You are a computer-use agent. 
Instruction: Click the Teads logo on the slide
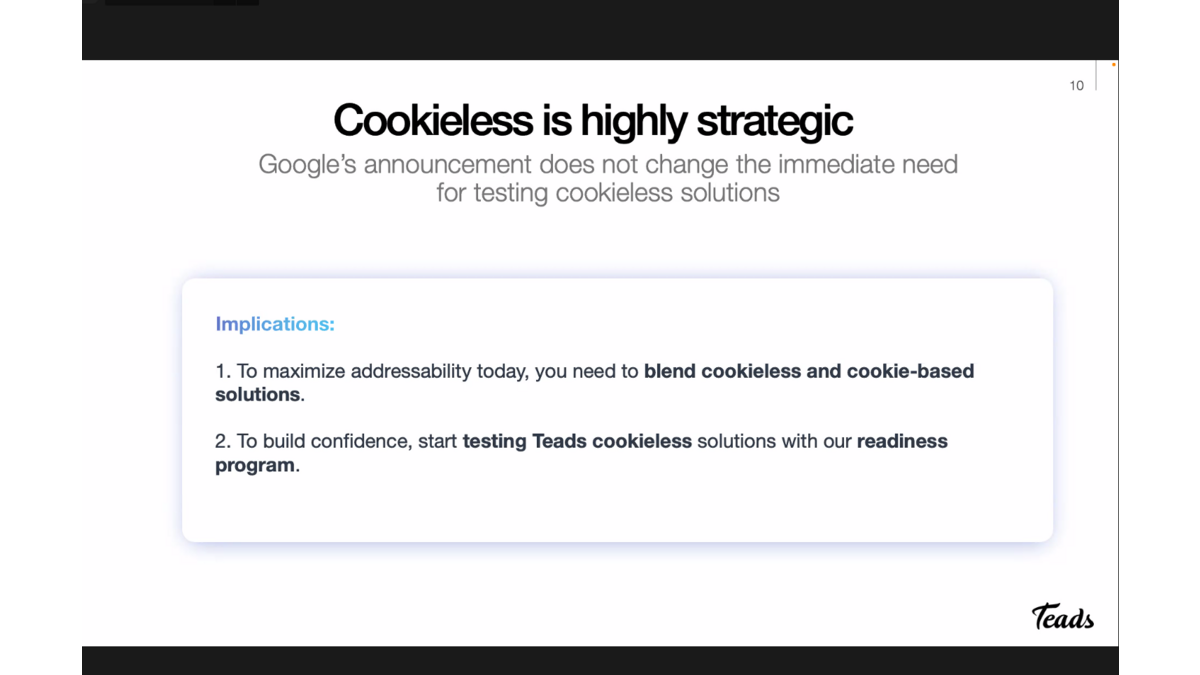[x=1062, y=617]
